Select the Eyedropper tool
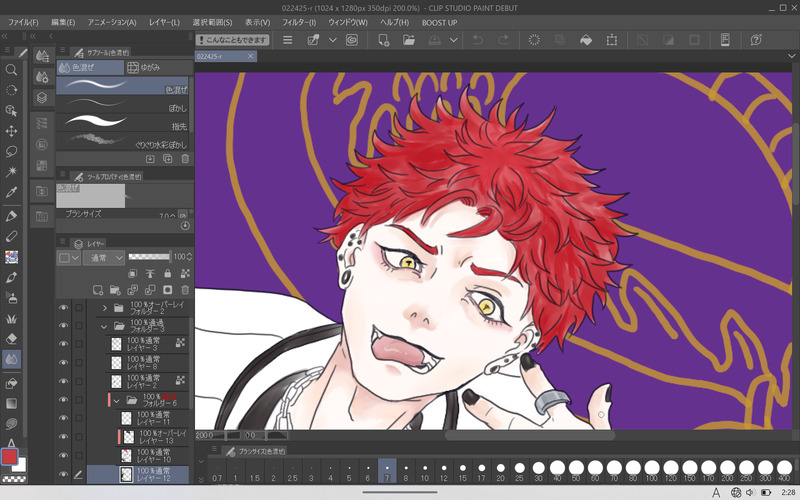The width and height of the screenshot is (800, 500). [x=11, y=192]
